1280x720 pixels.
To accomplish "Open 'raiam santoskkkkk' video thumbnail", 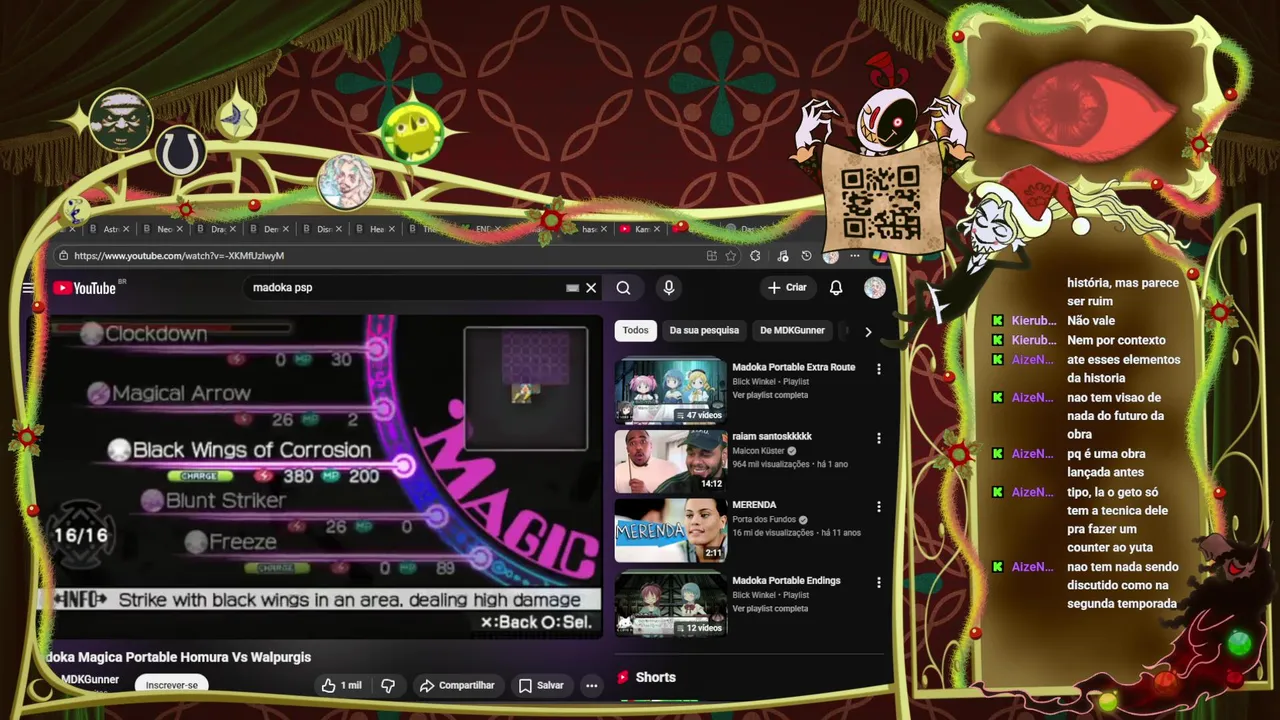I will pos(670,461).
